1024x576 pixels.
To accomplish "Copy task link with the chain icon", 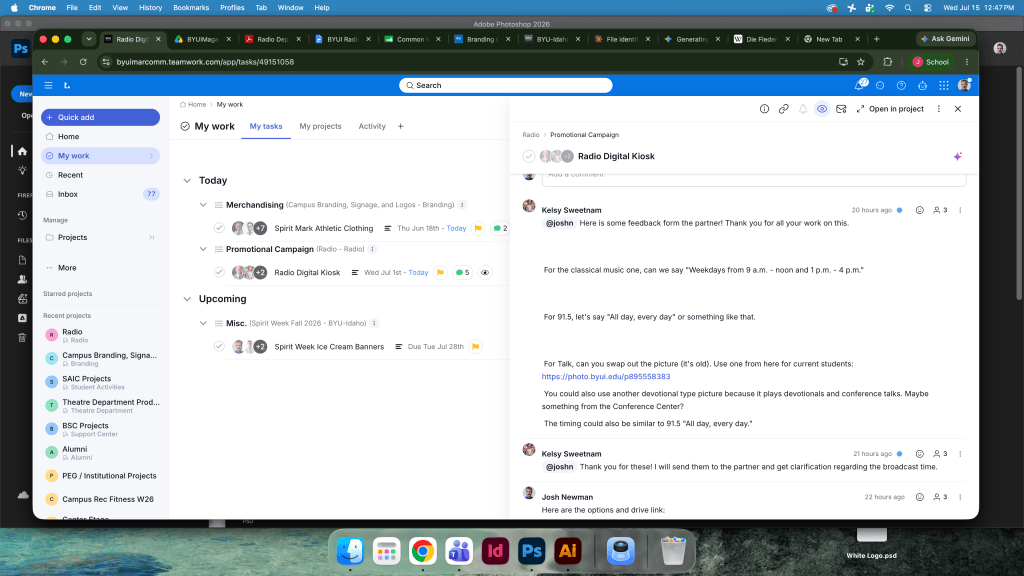I will [784, 109].
